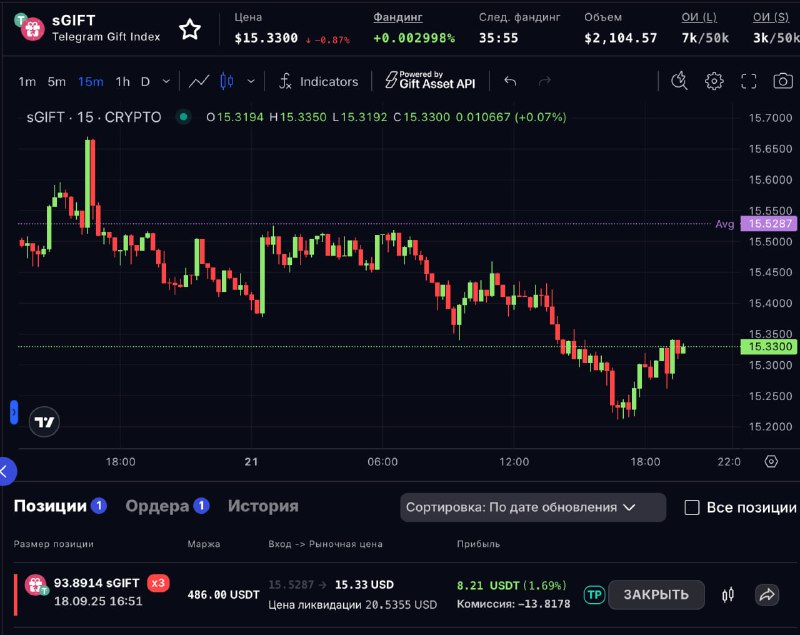Take a chart snapshot with camera icon
This screenshot has width=800, height=635.
tap(782, 81)
